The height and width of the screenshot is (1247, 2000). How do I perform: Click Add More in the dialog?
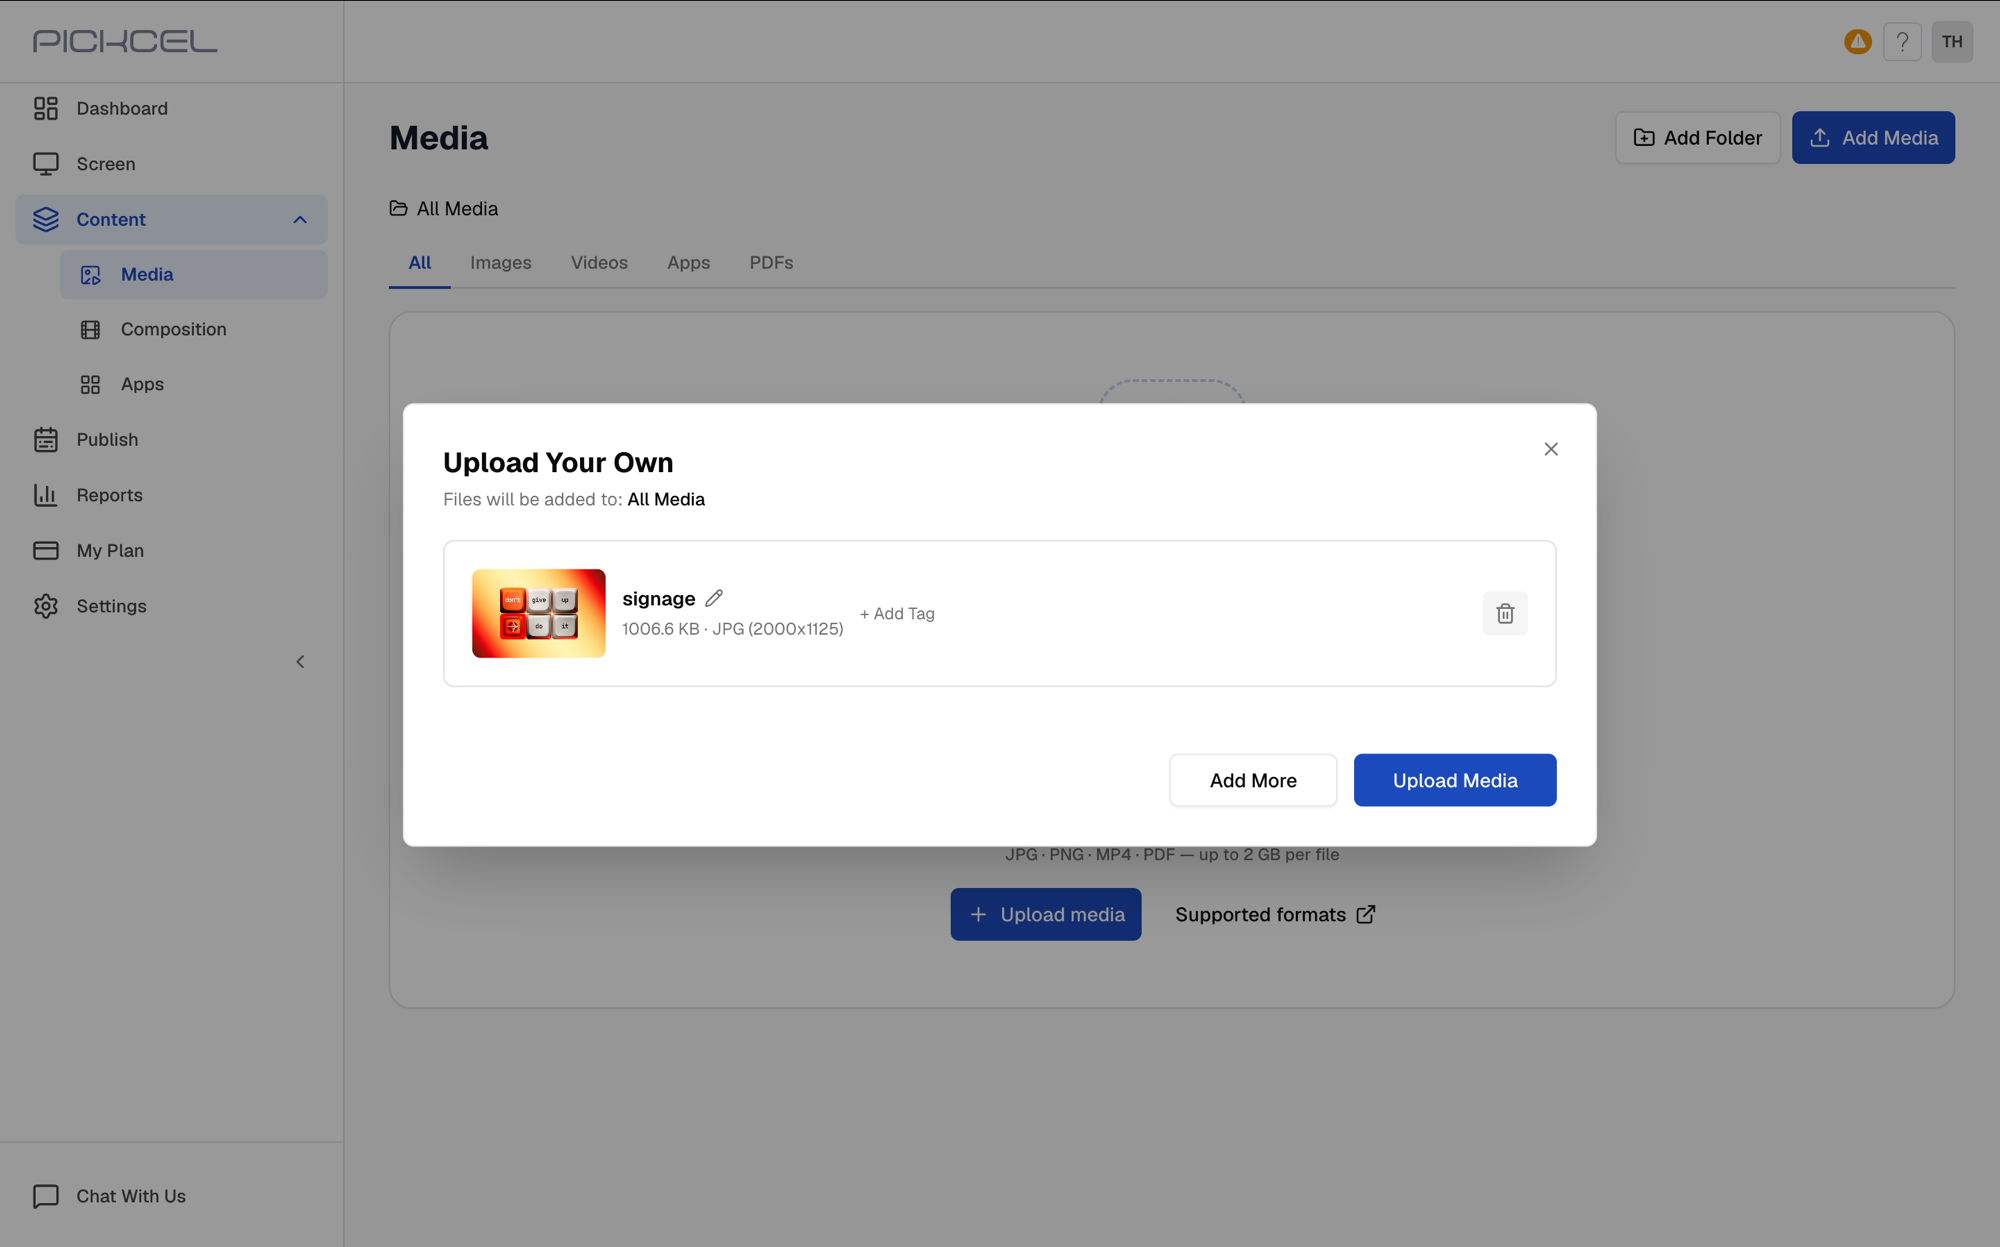tap(1253, 780)
